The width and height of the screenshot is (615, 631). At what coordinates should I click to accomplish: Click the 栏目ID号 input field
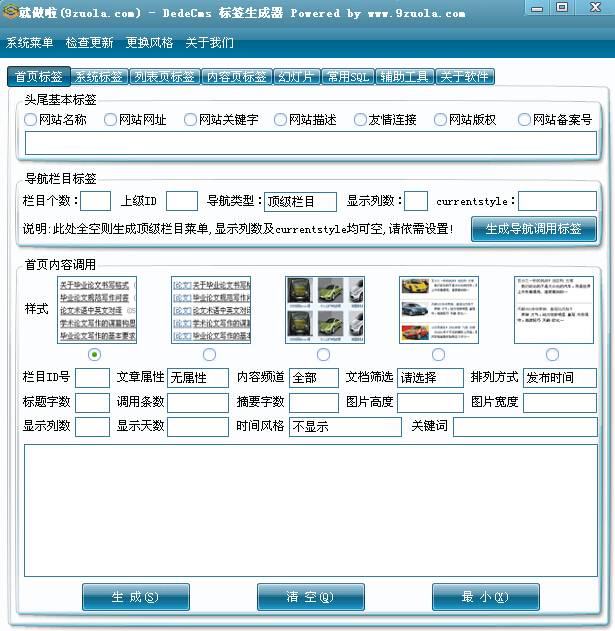pyautogui.click(x=93, y=378)
